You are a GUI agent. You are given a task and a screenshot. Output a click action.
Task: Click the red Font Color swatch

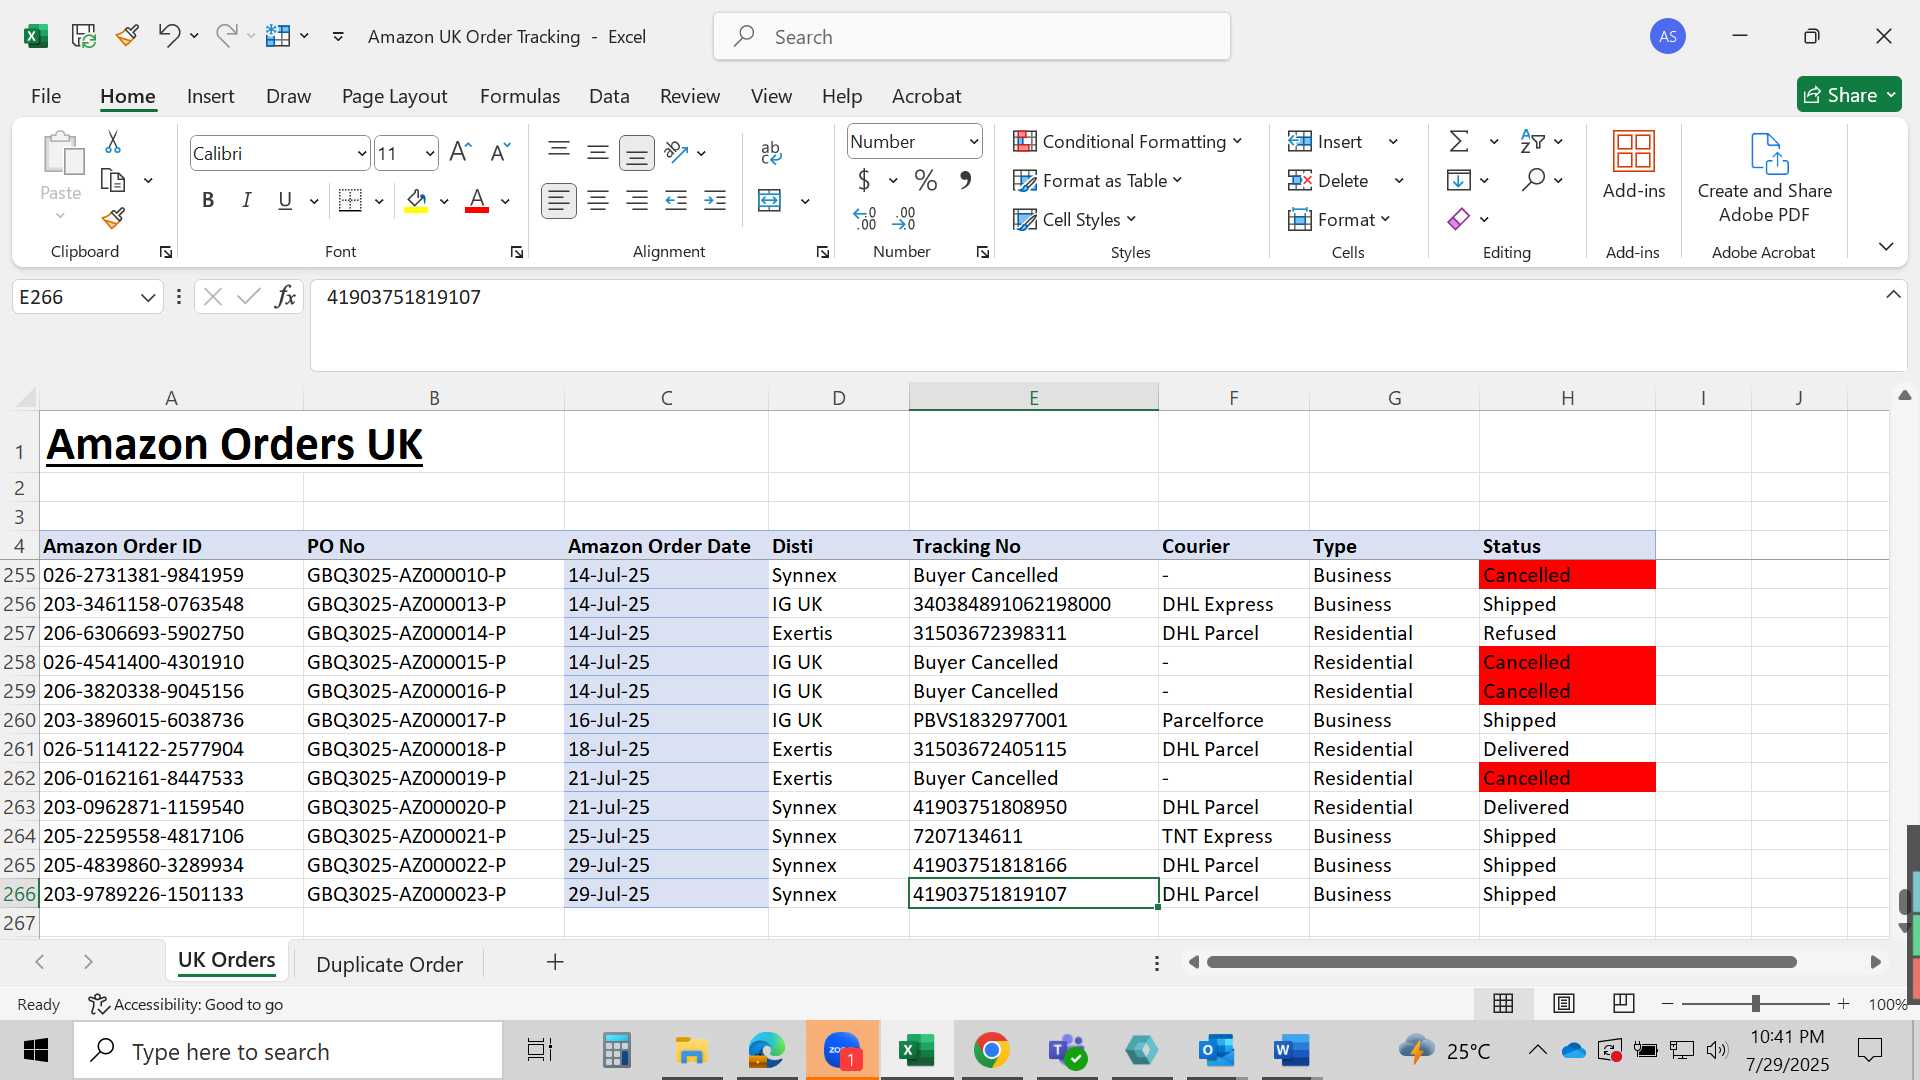point(477,201)
